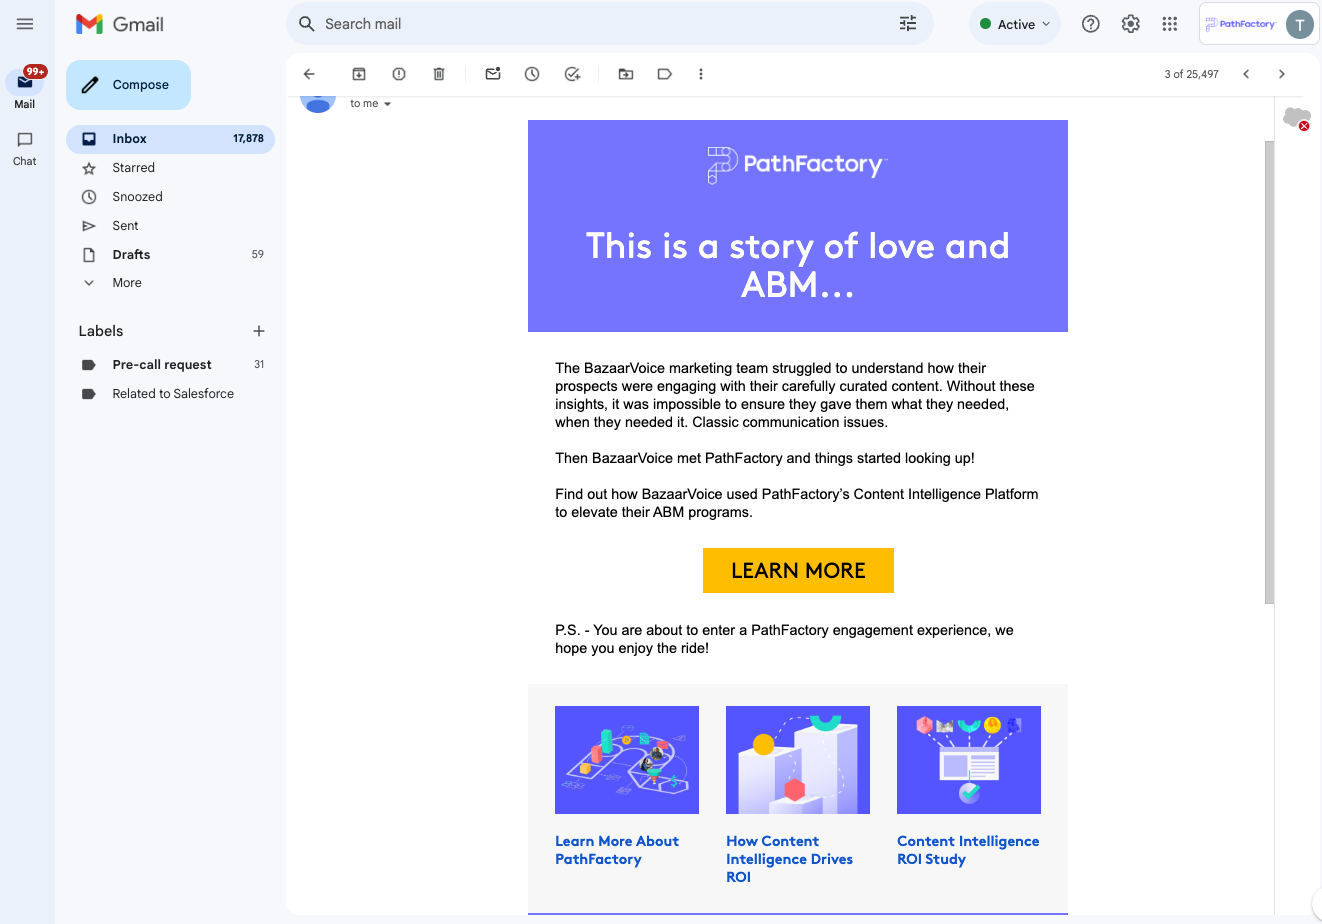This screenshot has height=924, width=1322.
Task: Report this email as spam
Action: coord(399,74)
